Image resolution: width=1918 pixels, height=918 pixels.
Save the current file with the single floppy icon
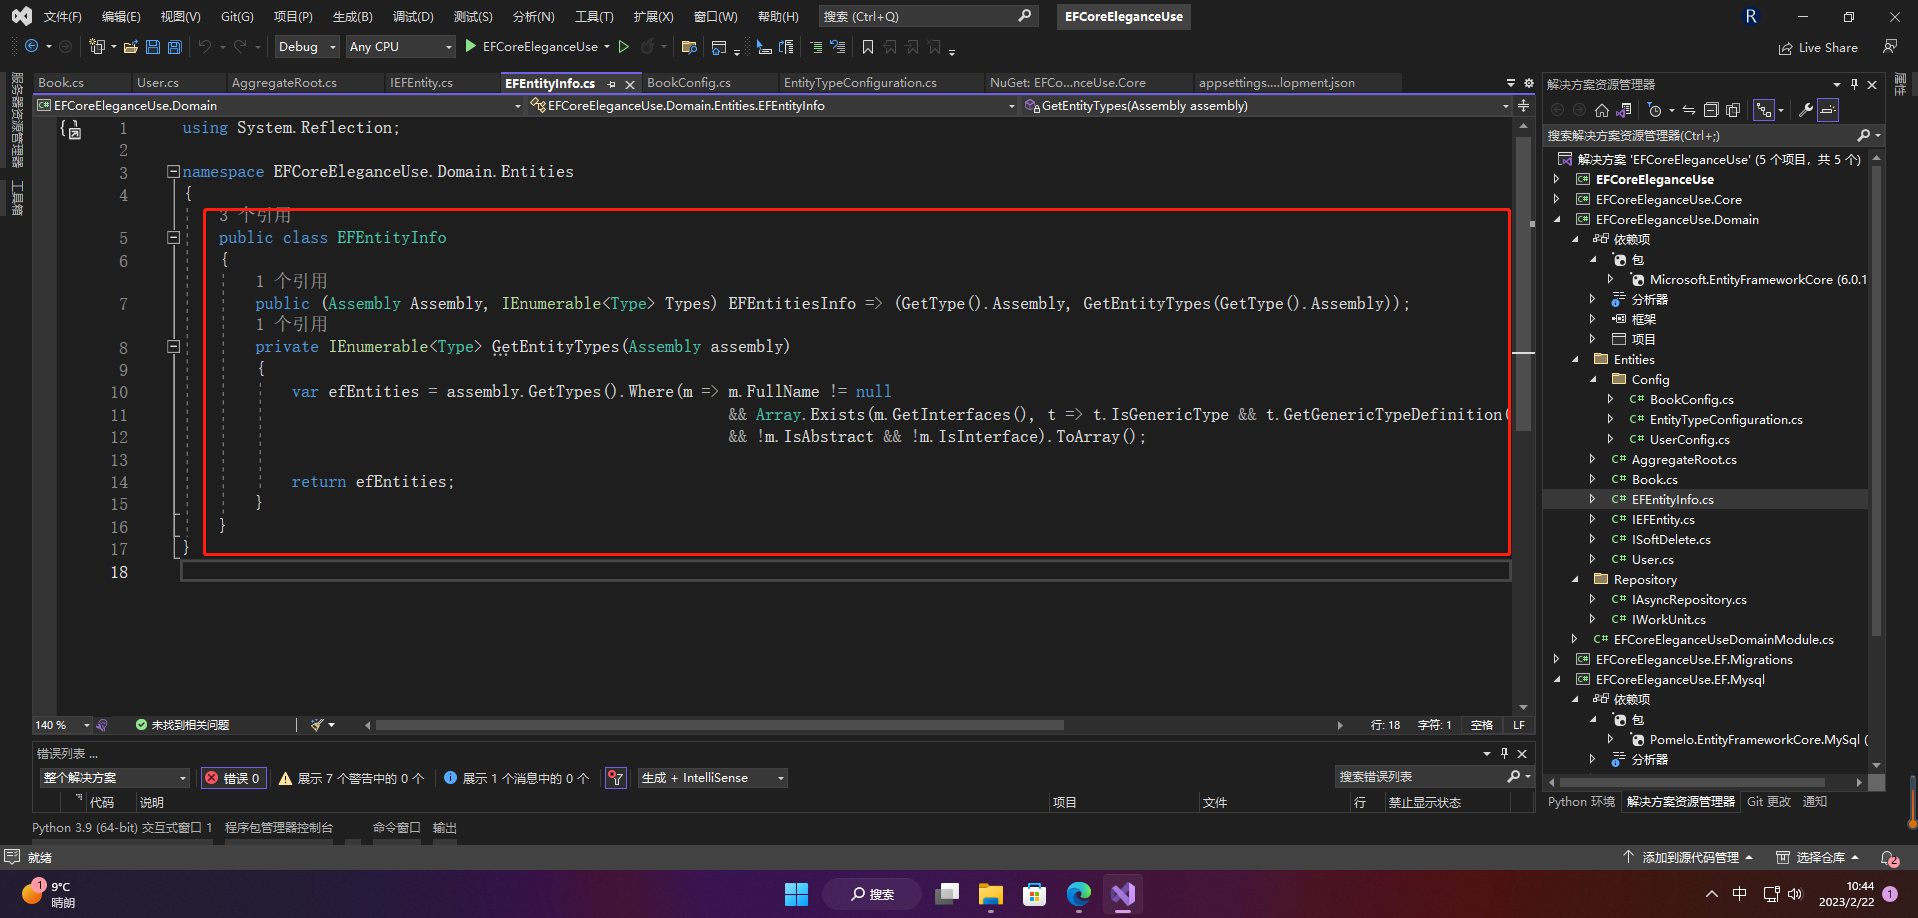point(153,47)
